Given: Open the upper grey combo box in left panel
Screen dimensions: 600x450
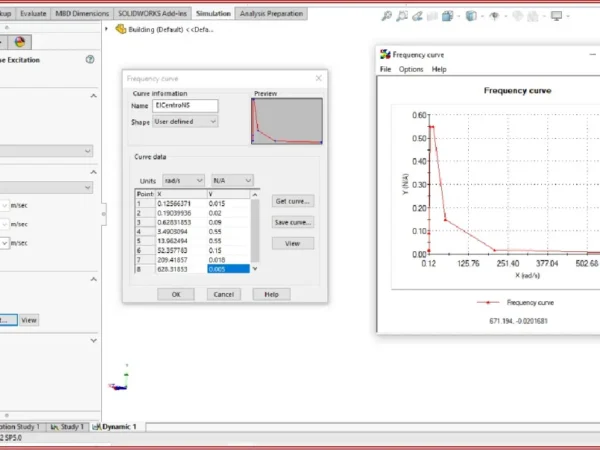Looking at the screenshot, I should point(46,151).
